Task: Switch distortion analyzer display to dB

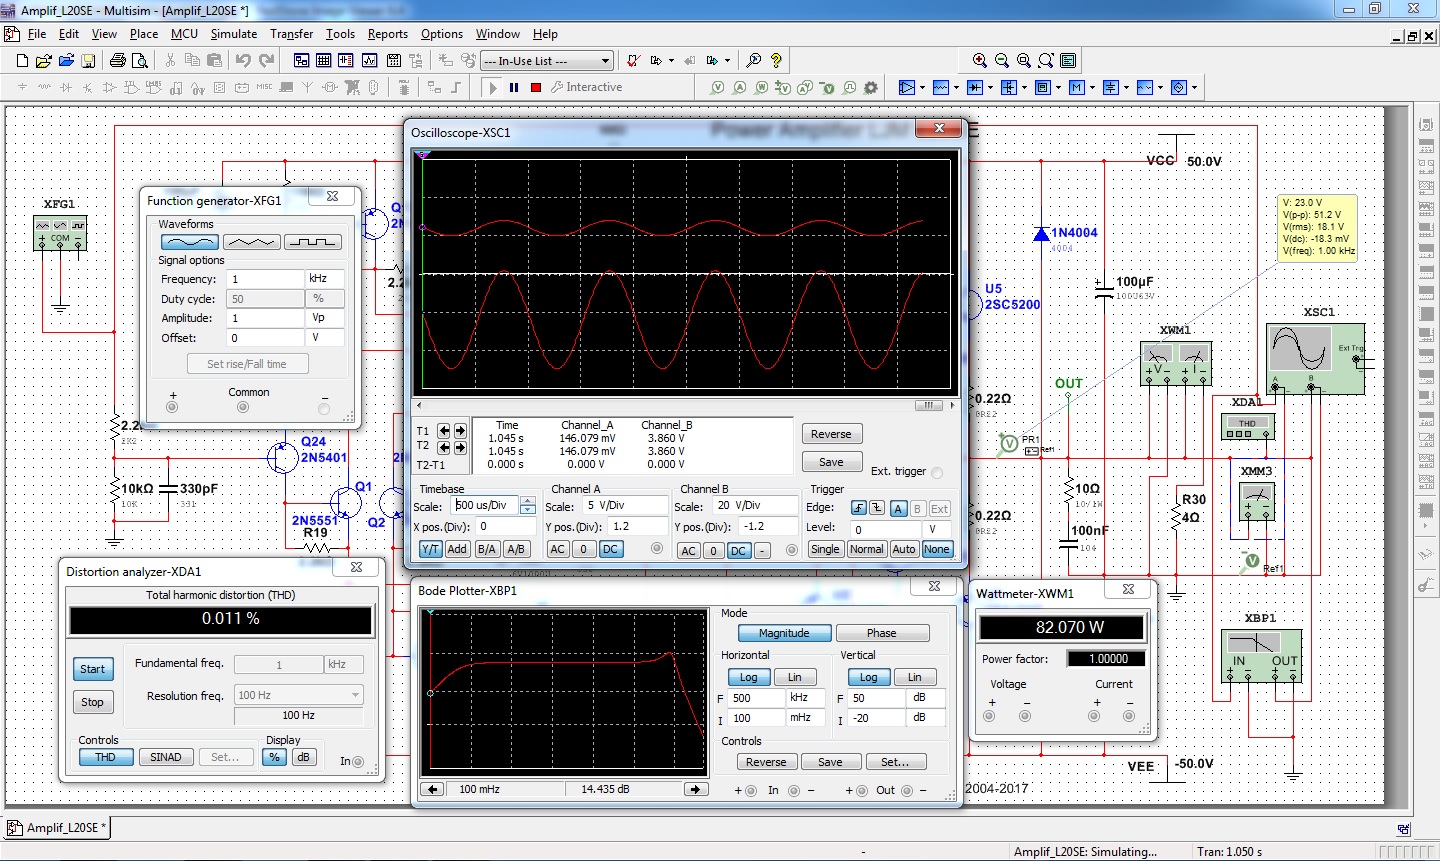Action: click(x=303, y=757)
